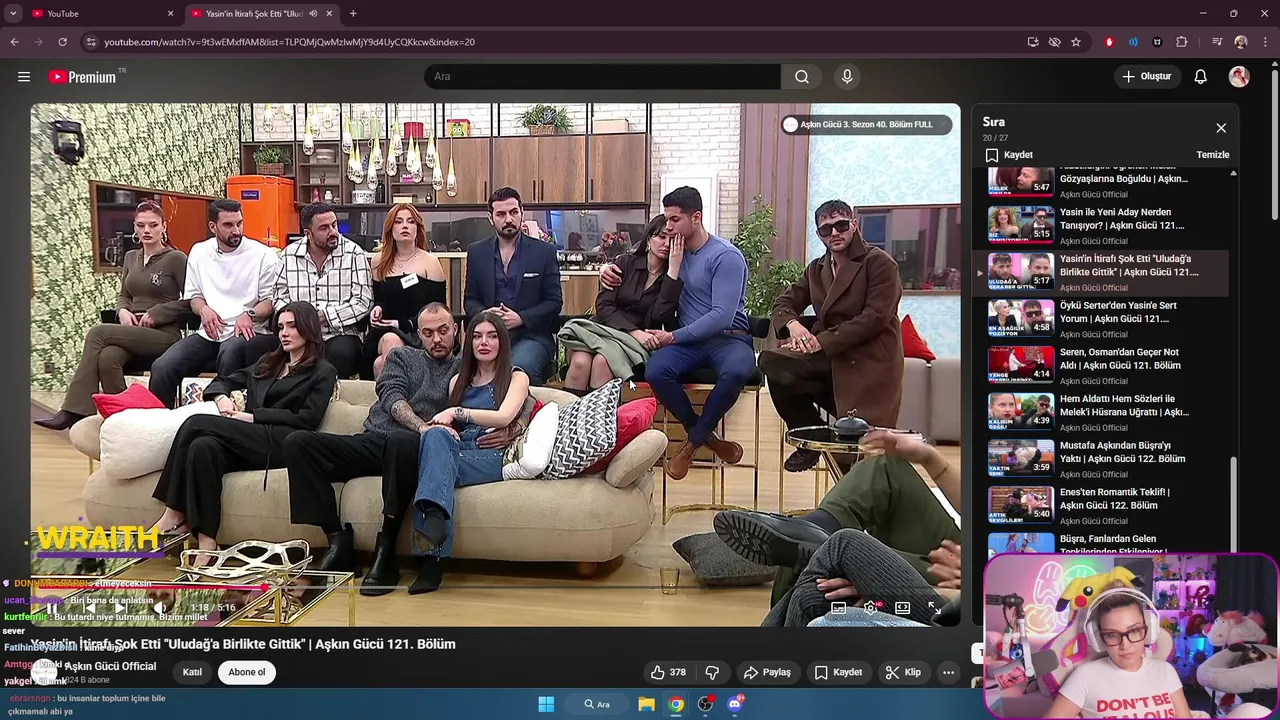Image resolution: width=1280 pixels, height=720 pixels.
Task: Join the channel with Katıl
Action: pos(192,672)
